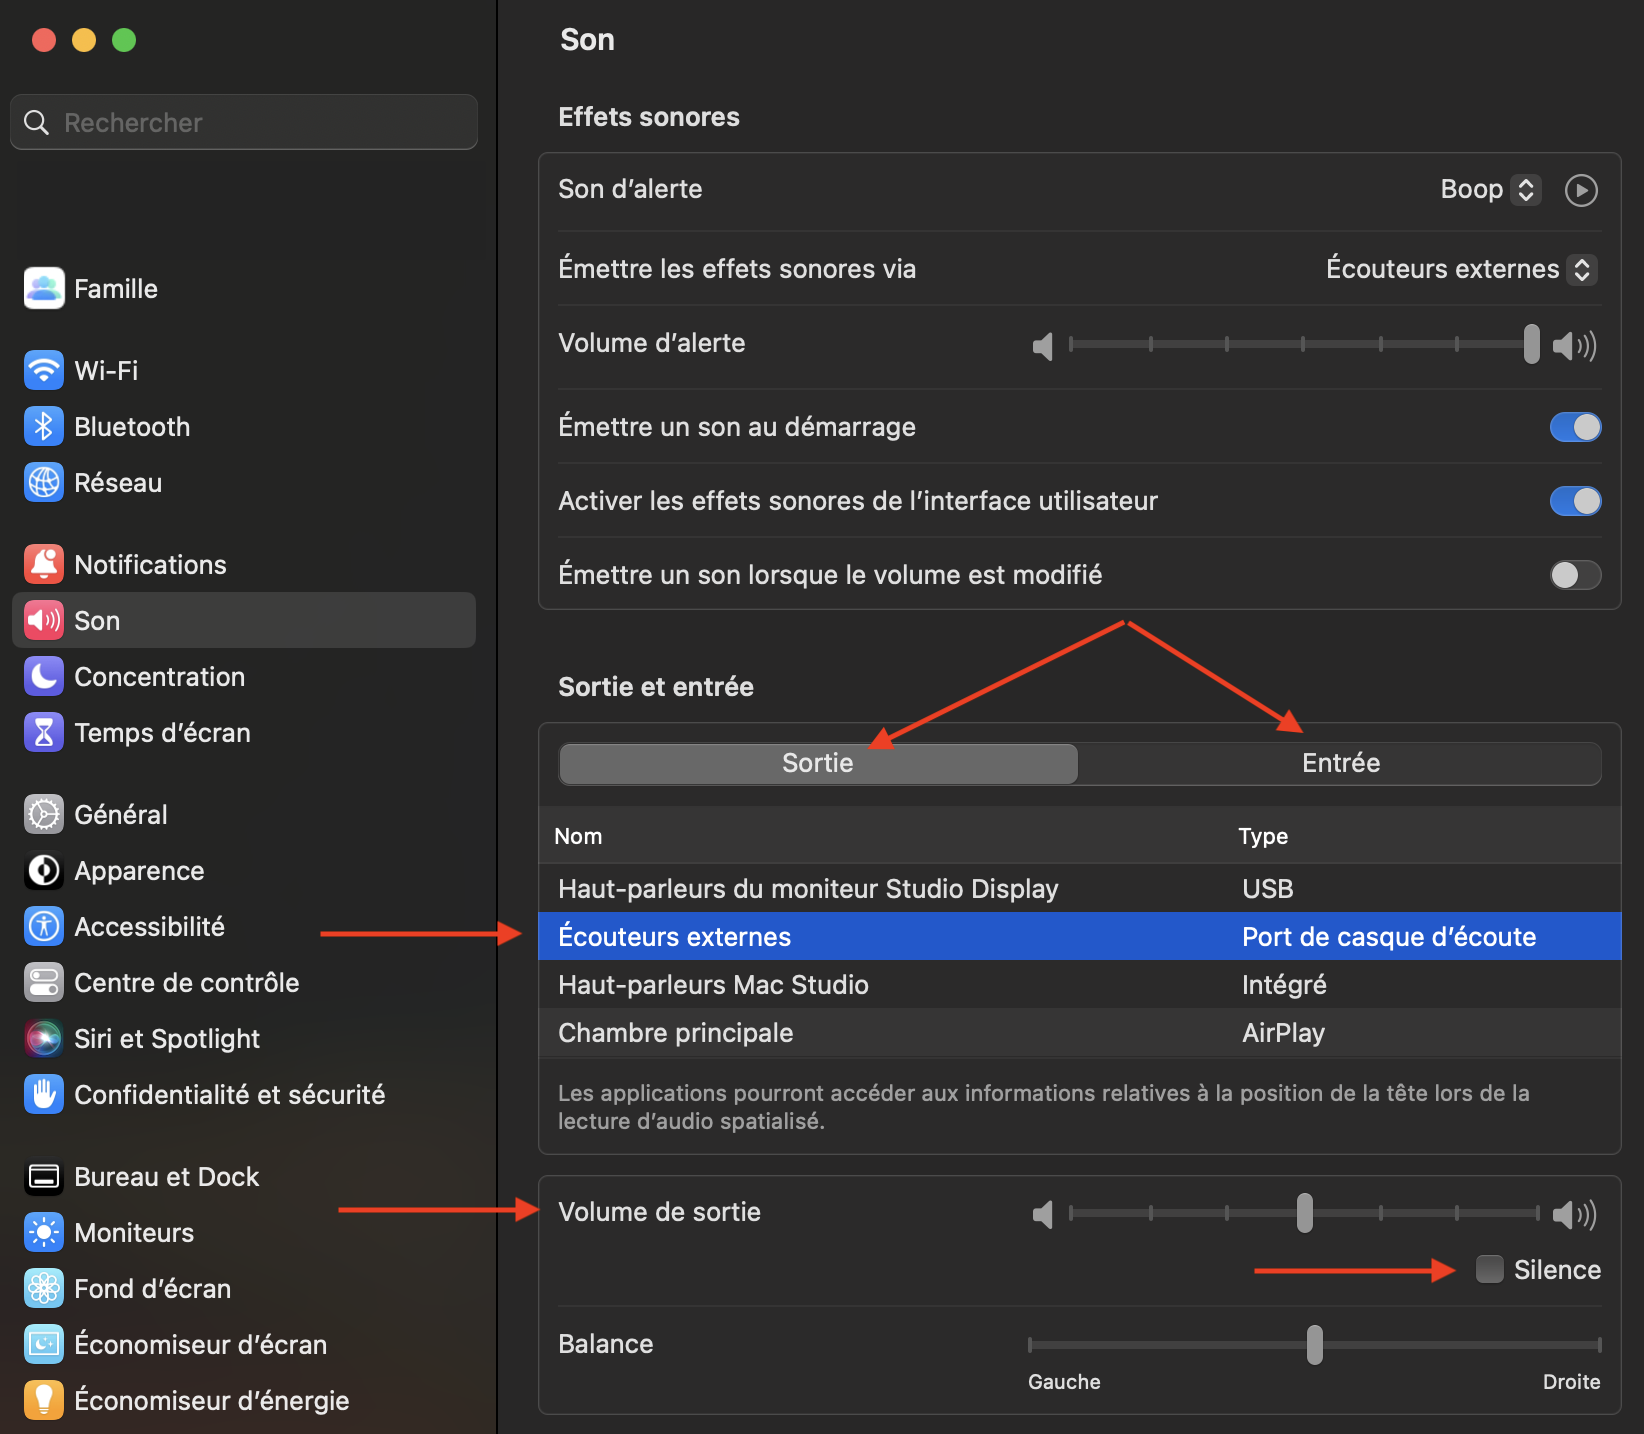Open Siri et Spotlight icon
The width and height of the screenshot is (1644, 1434).
point(43,1039)
